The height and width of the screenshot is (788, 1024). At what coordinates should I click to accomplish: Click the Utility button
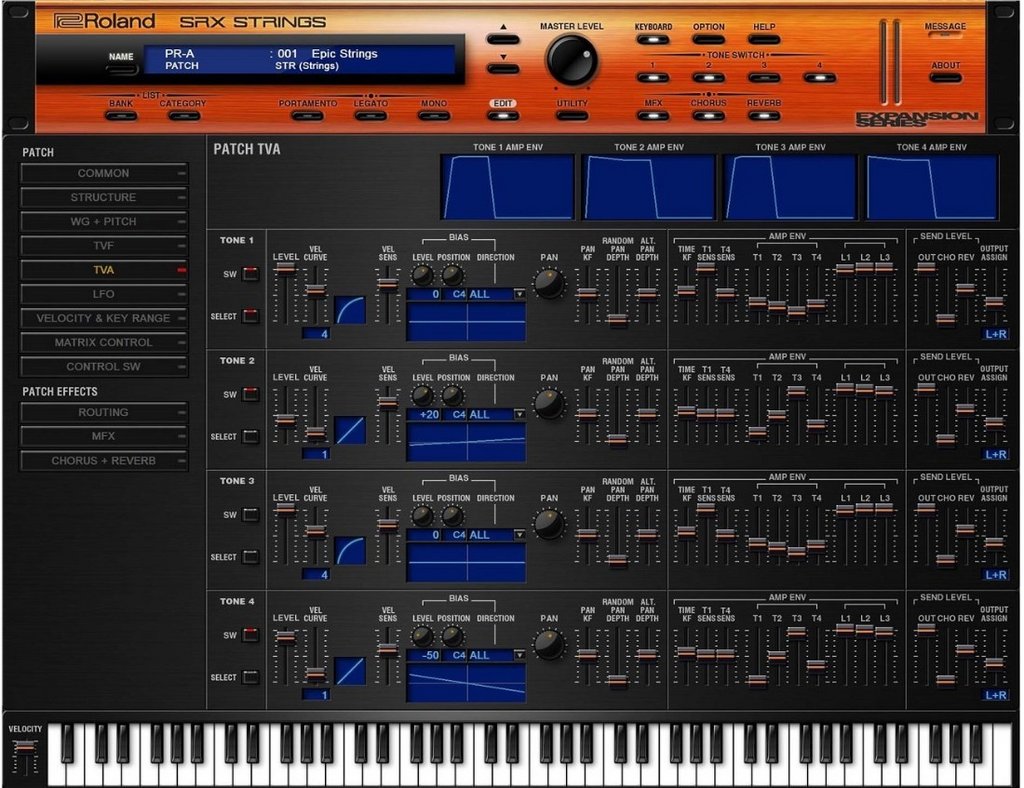point(572,116)
